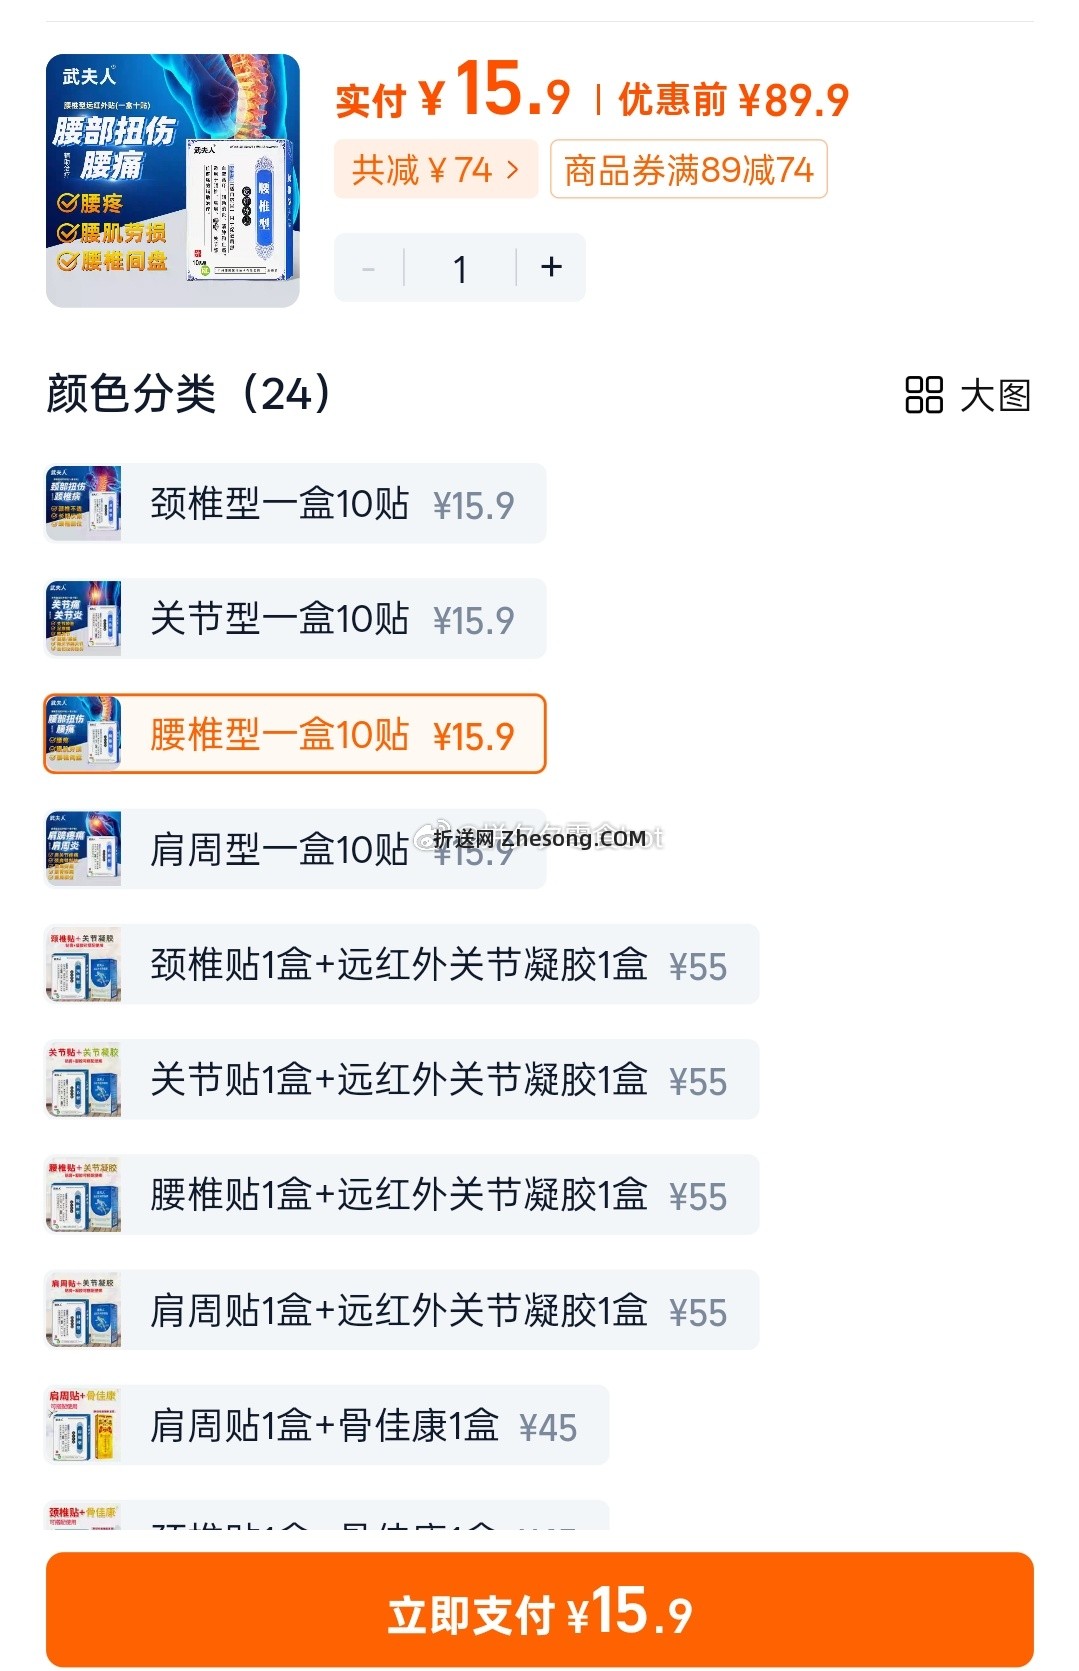Click the 颈椎贴+关节凝胶 combo thumbnail
This screenshot has width=1079, height=1671.
coord(82,965)
